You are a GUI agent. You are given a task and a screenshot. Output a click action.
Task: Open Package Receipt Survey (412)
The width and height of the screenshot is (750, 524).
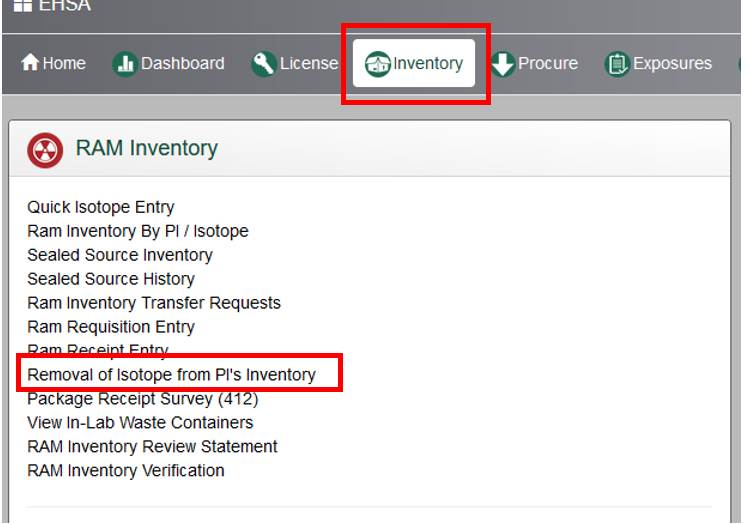pos(142,399)
